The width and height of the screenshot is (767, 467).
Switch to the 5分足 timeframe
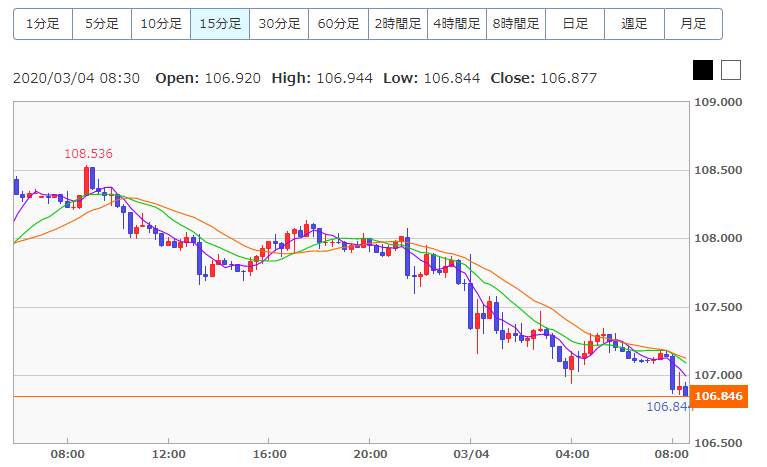(101, 23)
